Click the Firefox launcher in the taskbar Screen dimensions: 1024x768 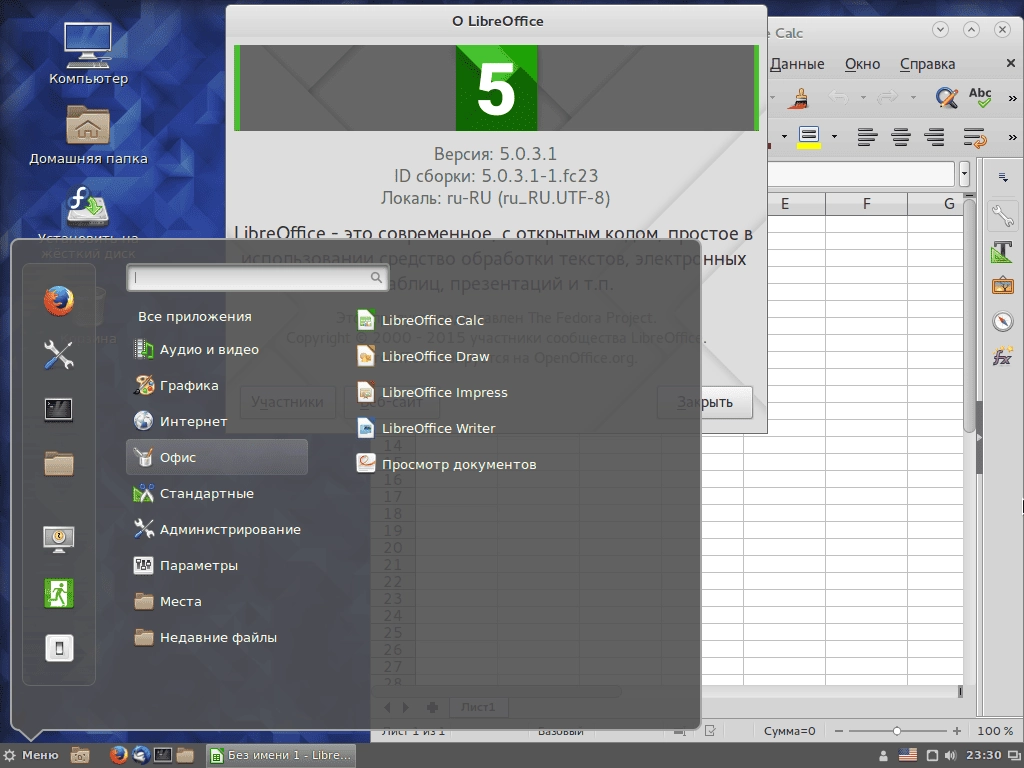click(118, 755)
